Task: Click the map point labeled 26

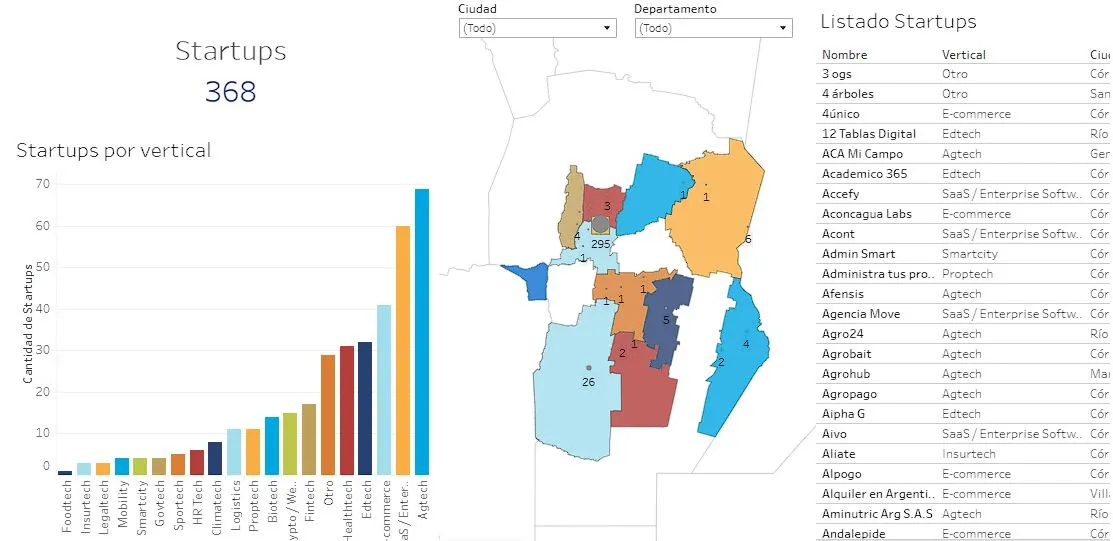Action: (x=588, y=368)
